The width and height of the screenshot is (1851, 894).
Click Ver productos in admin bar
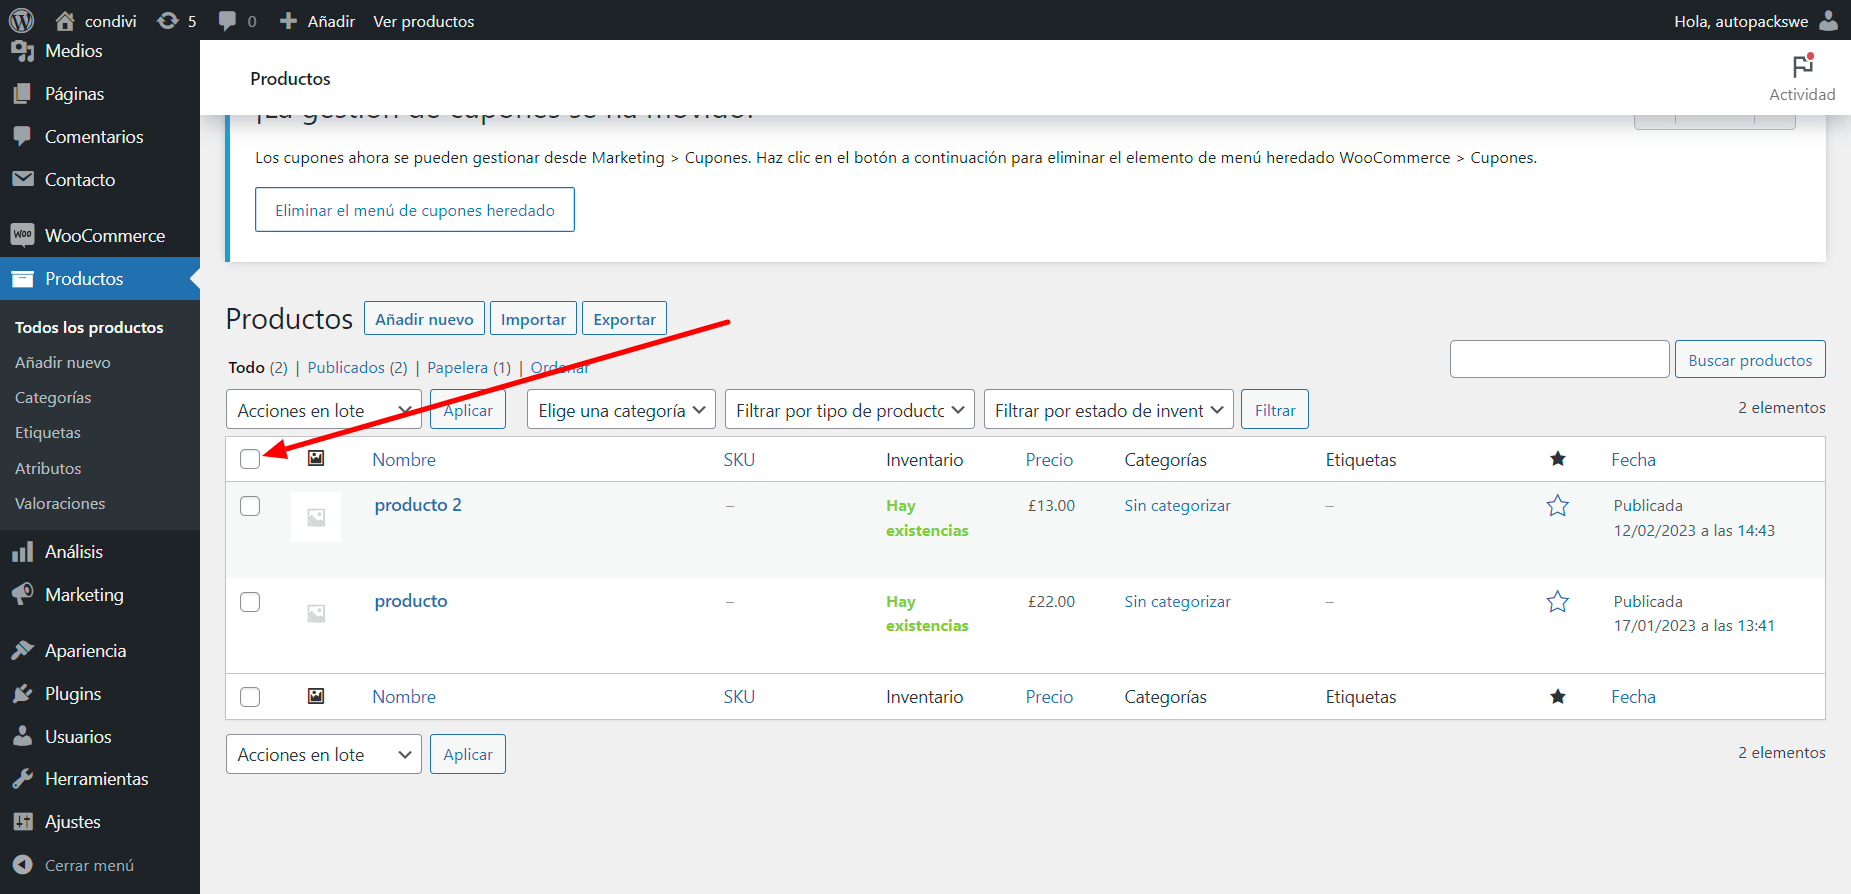(x=424, y=21)
